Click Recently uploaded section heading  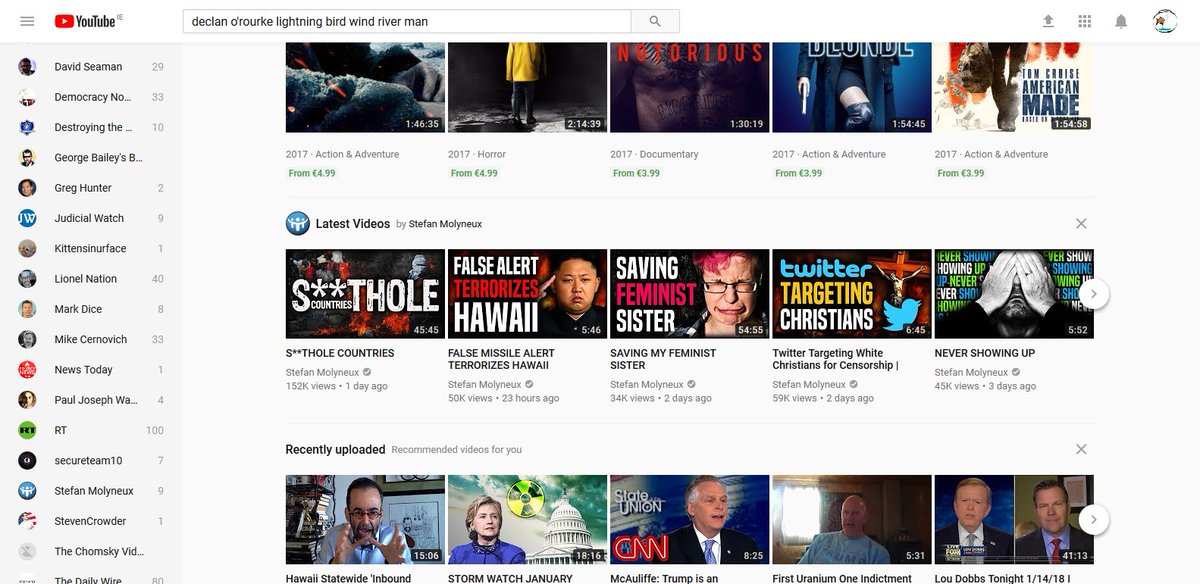[335, 450]
